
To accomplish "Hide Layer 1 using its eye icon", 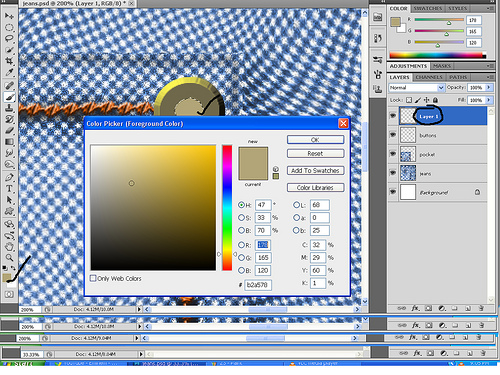I will [393, 116].
